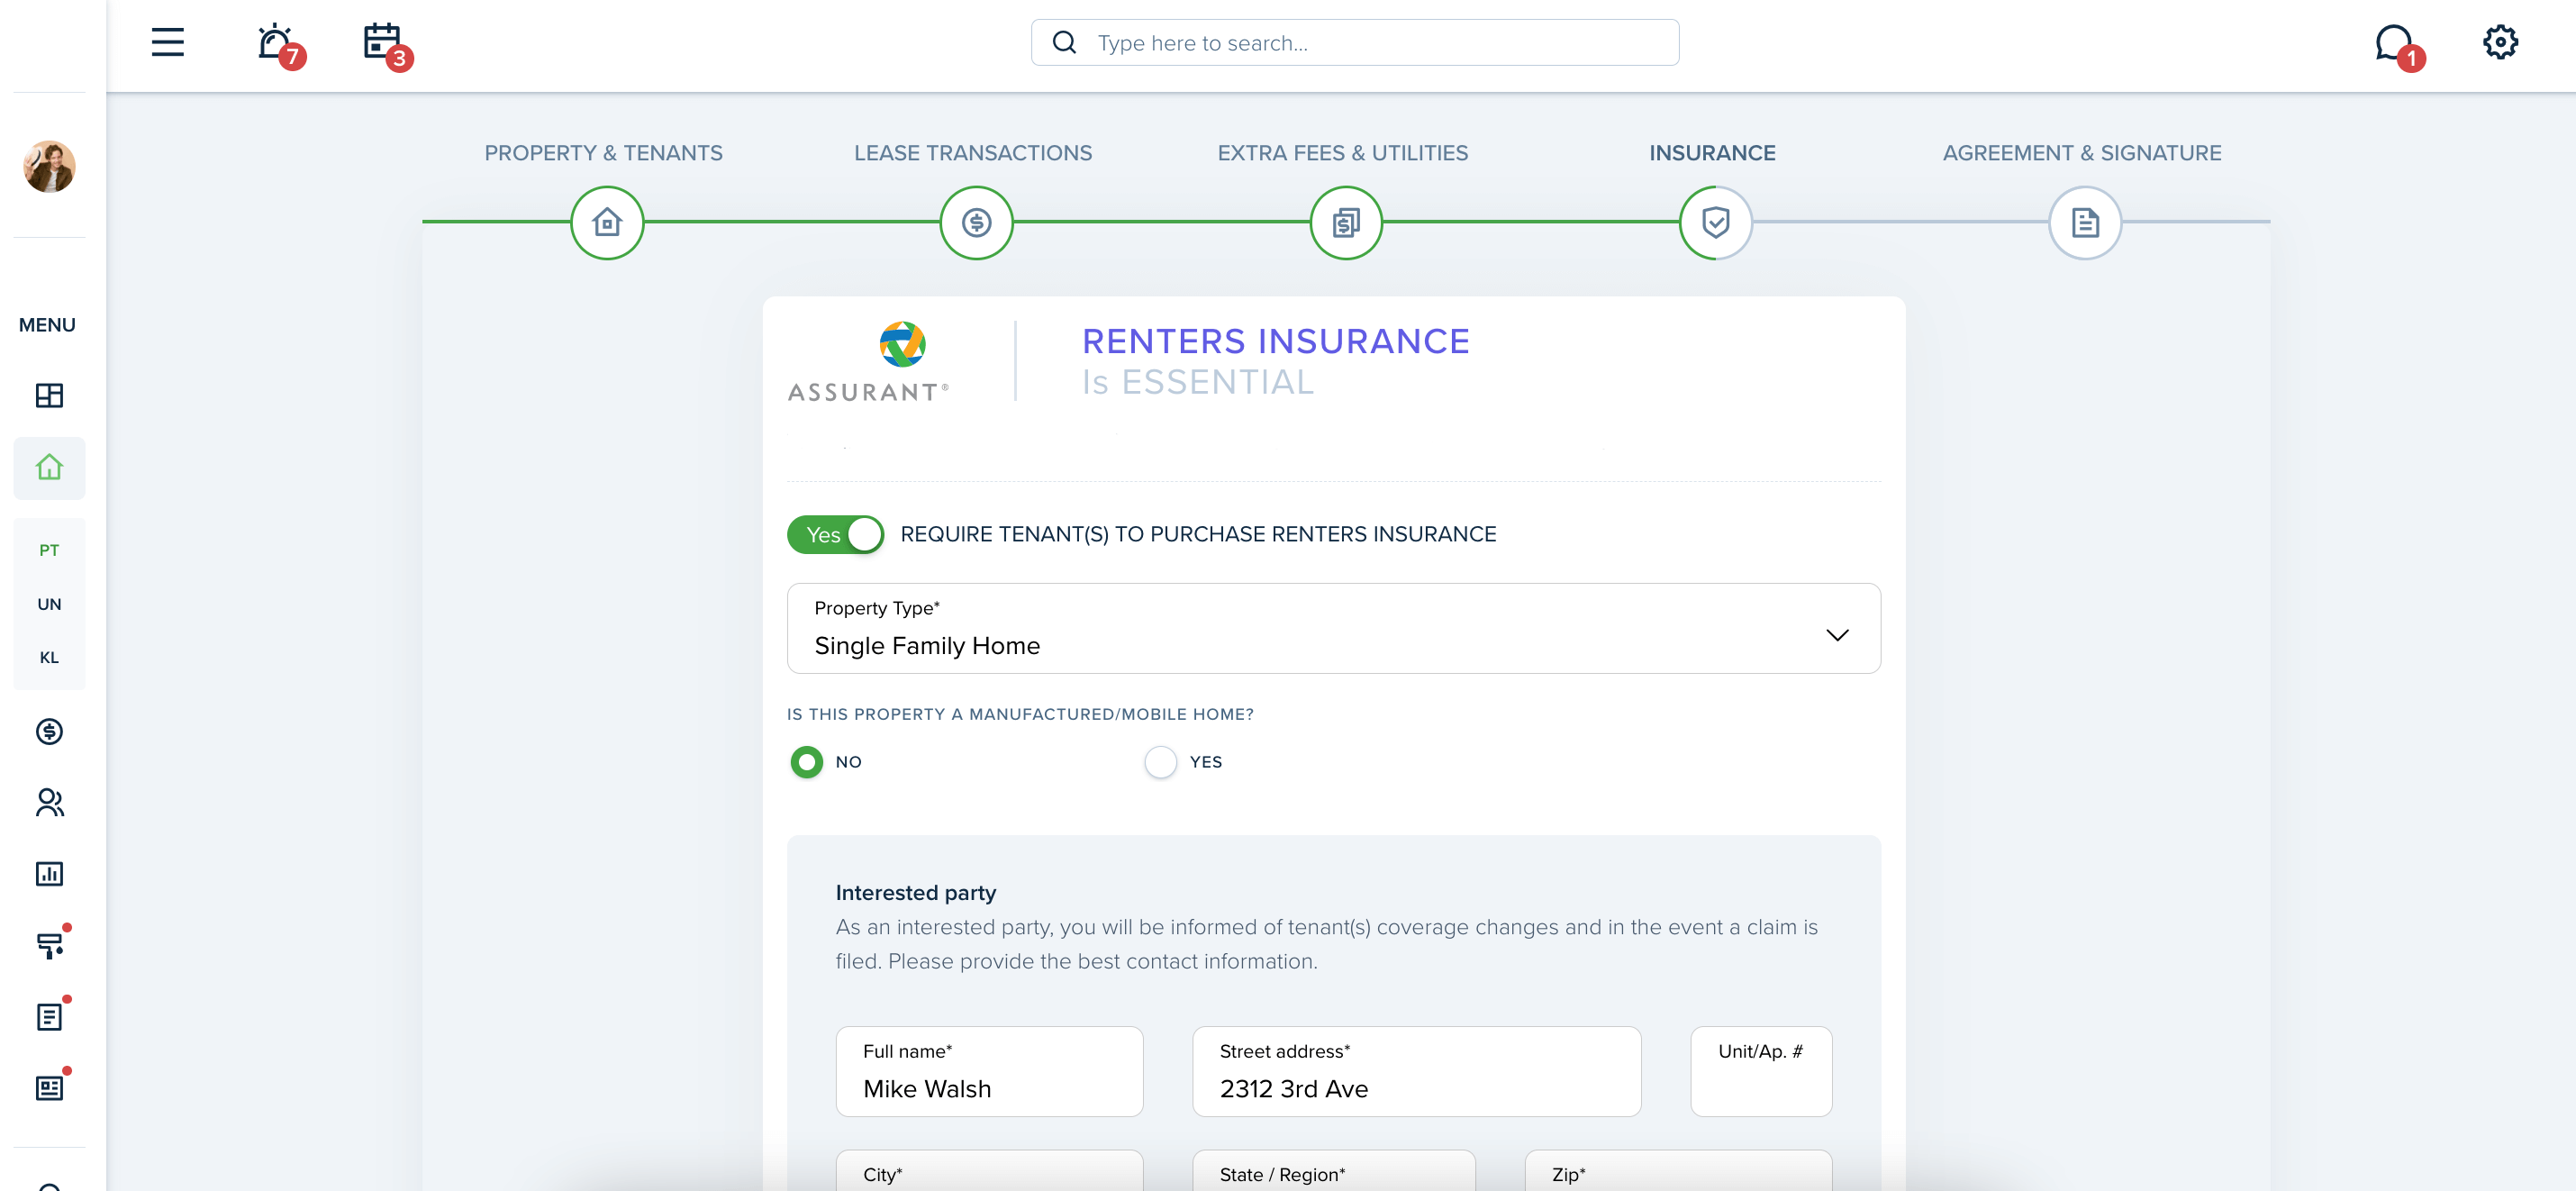Click the Insurance shield step icon
Image resolution: width=2576 pixels, height=1191 pixels.
1715,222
